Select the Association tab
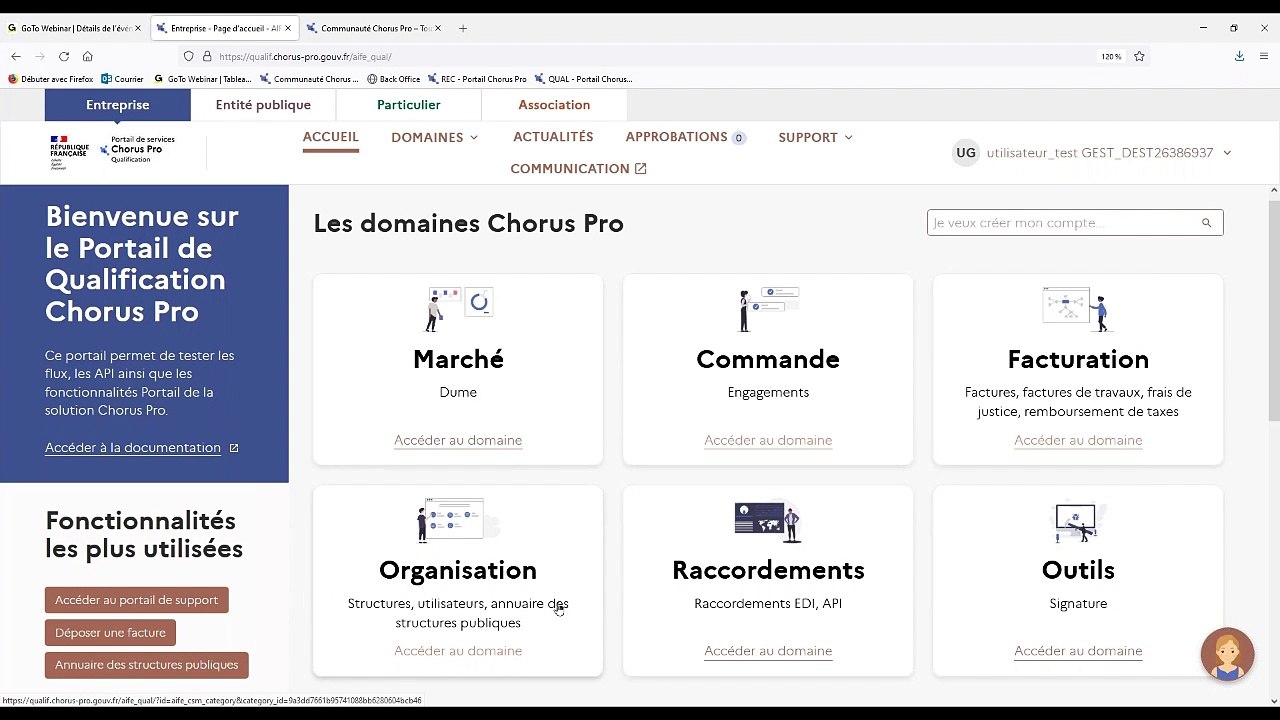1280x720 pixels. [554, 105]
